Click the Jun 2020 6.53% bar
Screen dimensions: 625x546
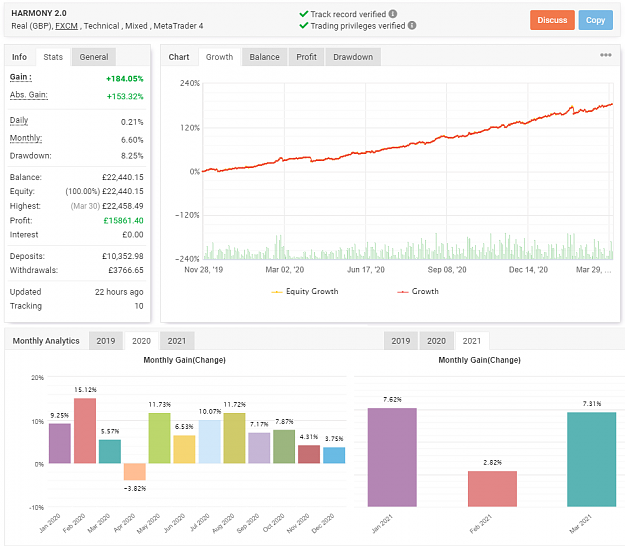[185, 449]
